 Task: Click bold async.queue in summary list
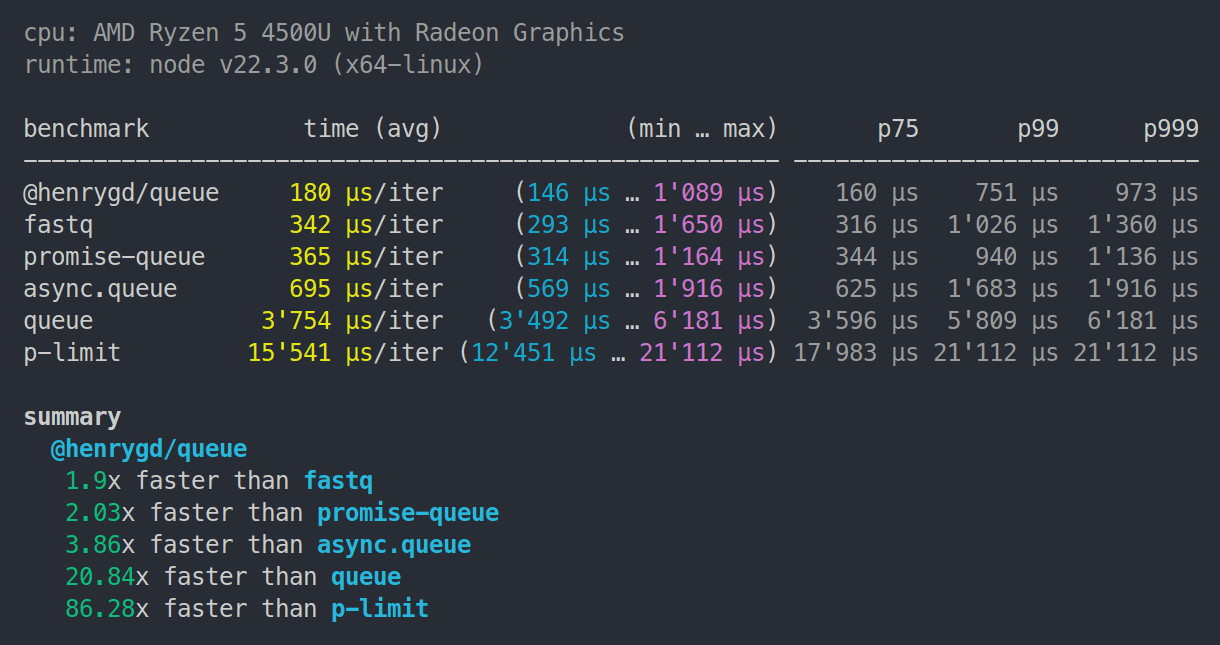(x=394, y=545)
